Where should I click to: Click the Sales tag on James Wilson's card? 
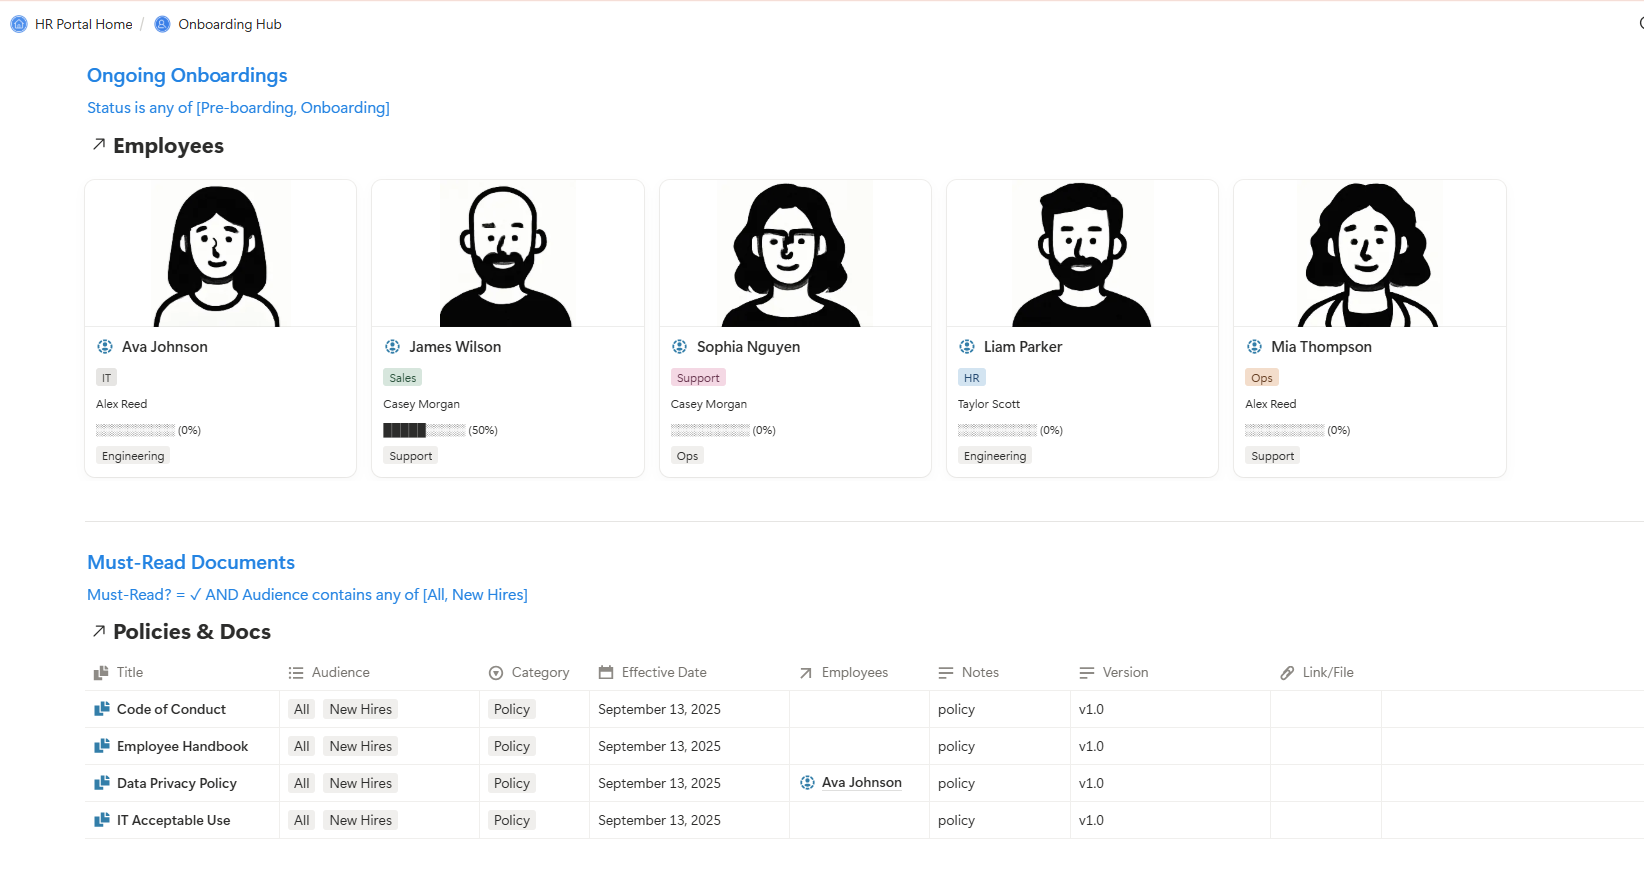(x=403, y=378)
